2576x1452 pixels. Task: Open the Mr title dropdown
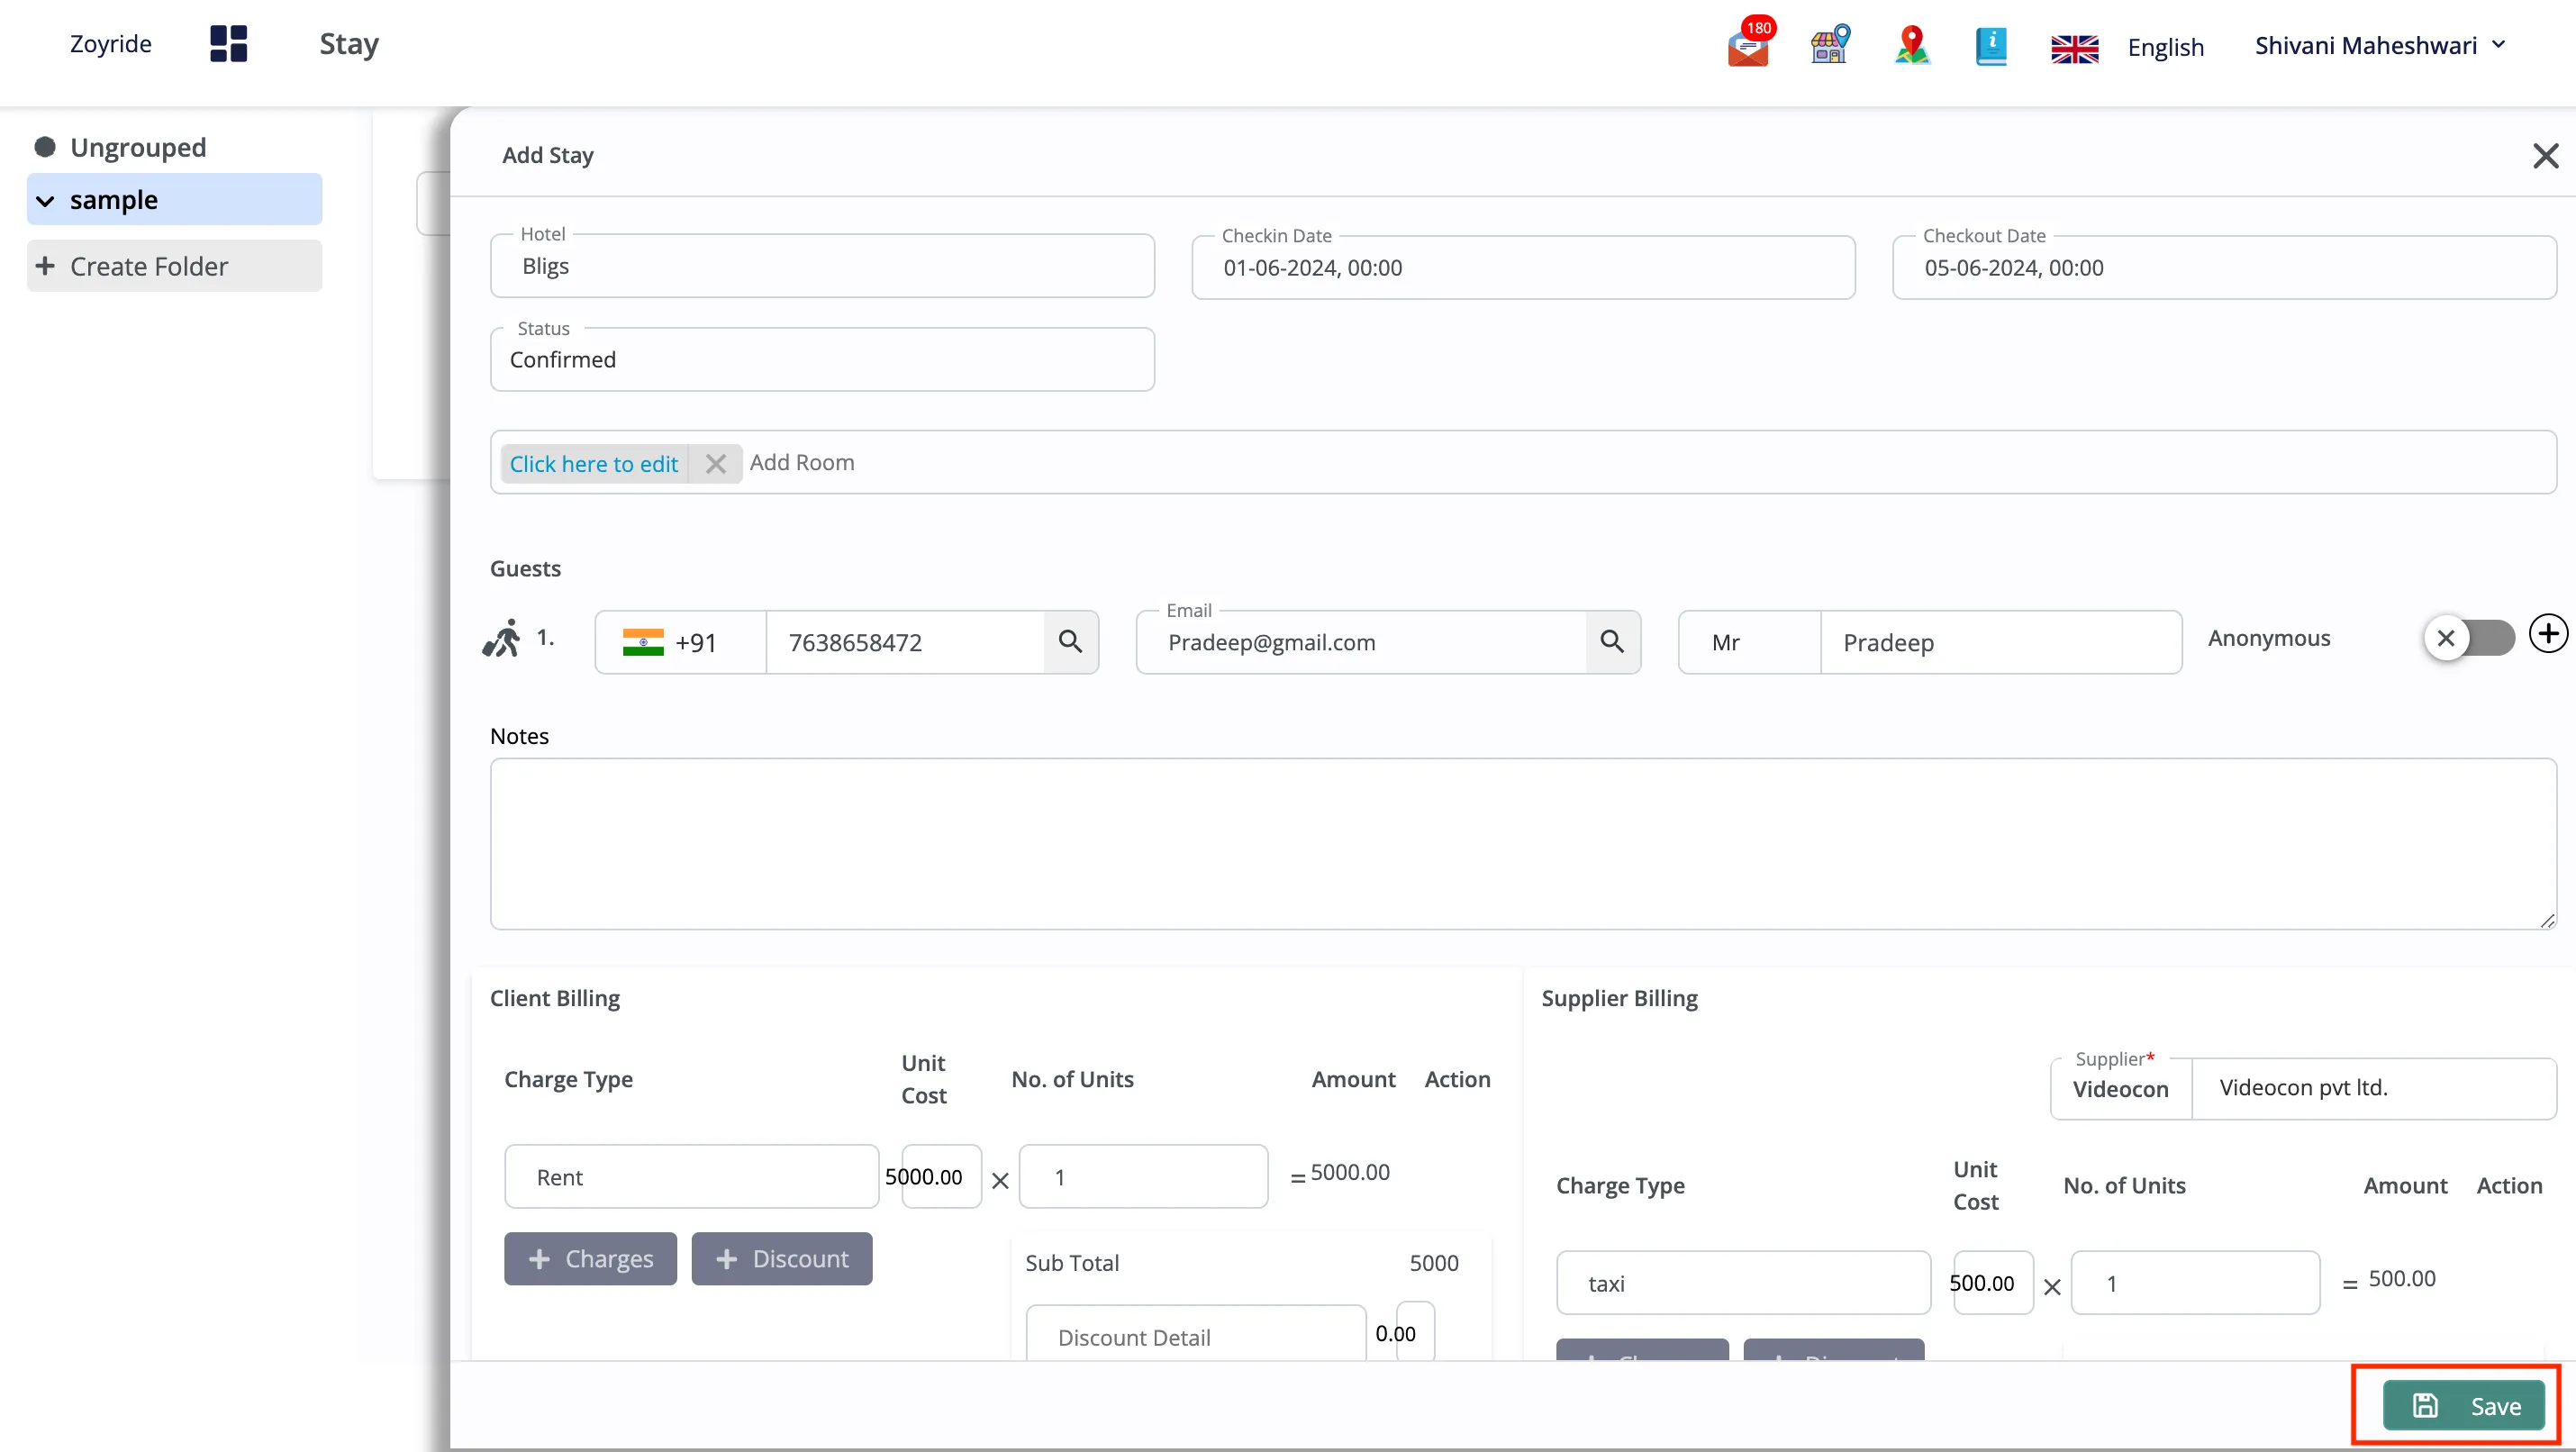click(x=1749, y=642)
